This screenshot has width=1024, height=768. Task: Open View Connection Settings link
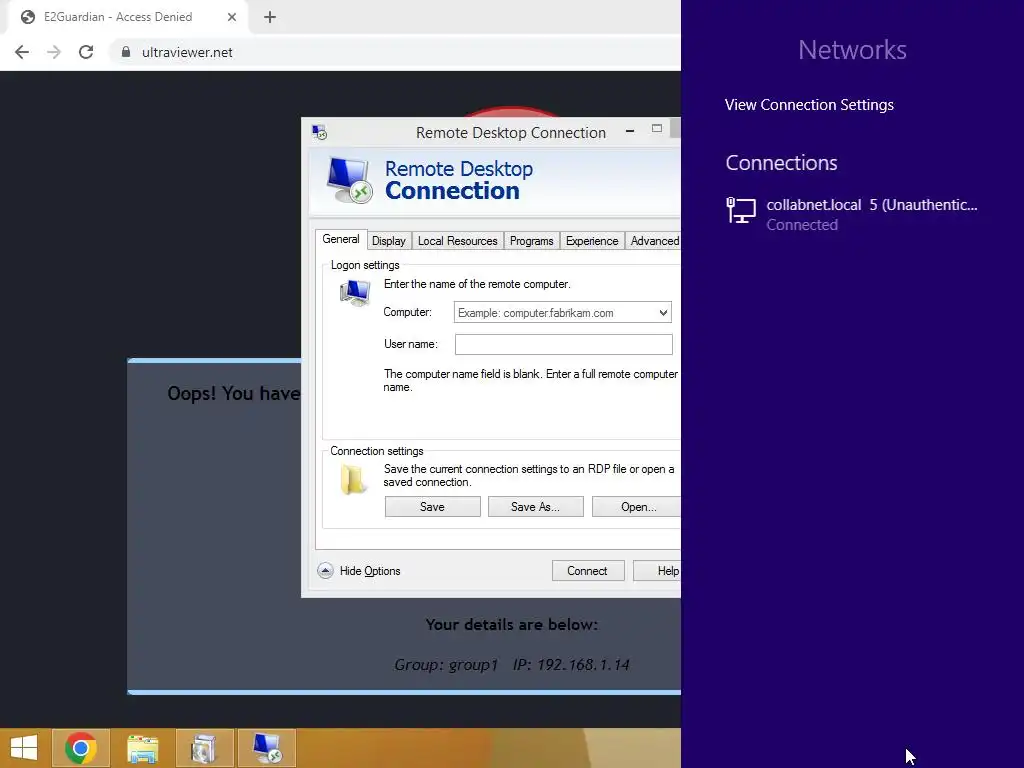[809, 104]
